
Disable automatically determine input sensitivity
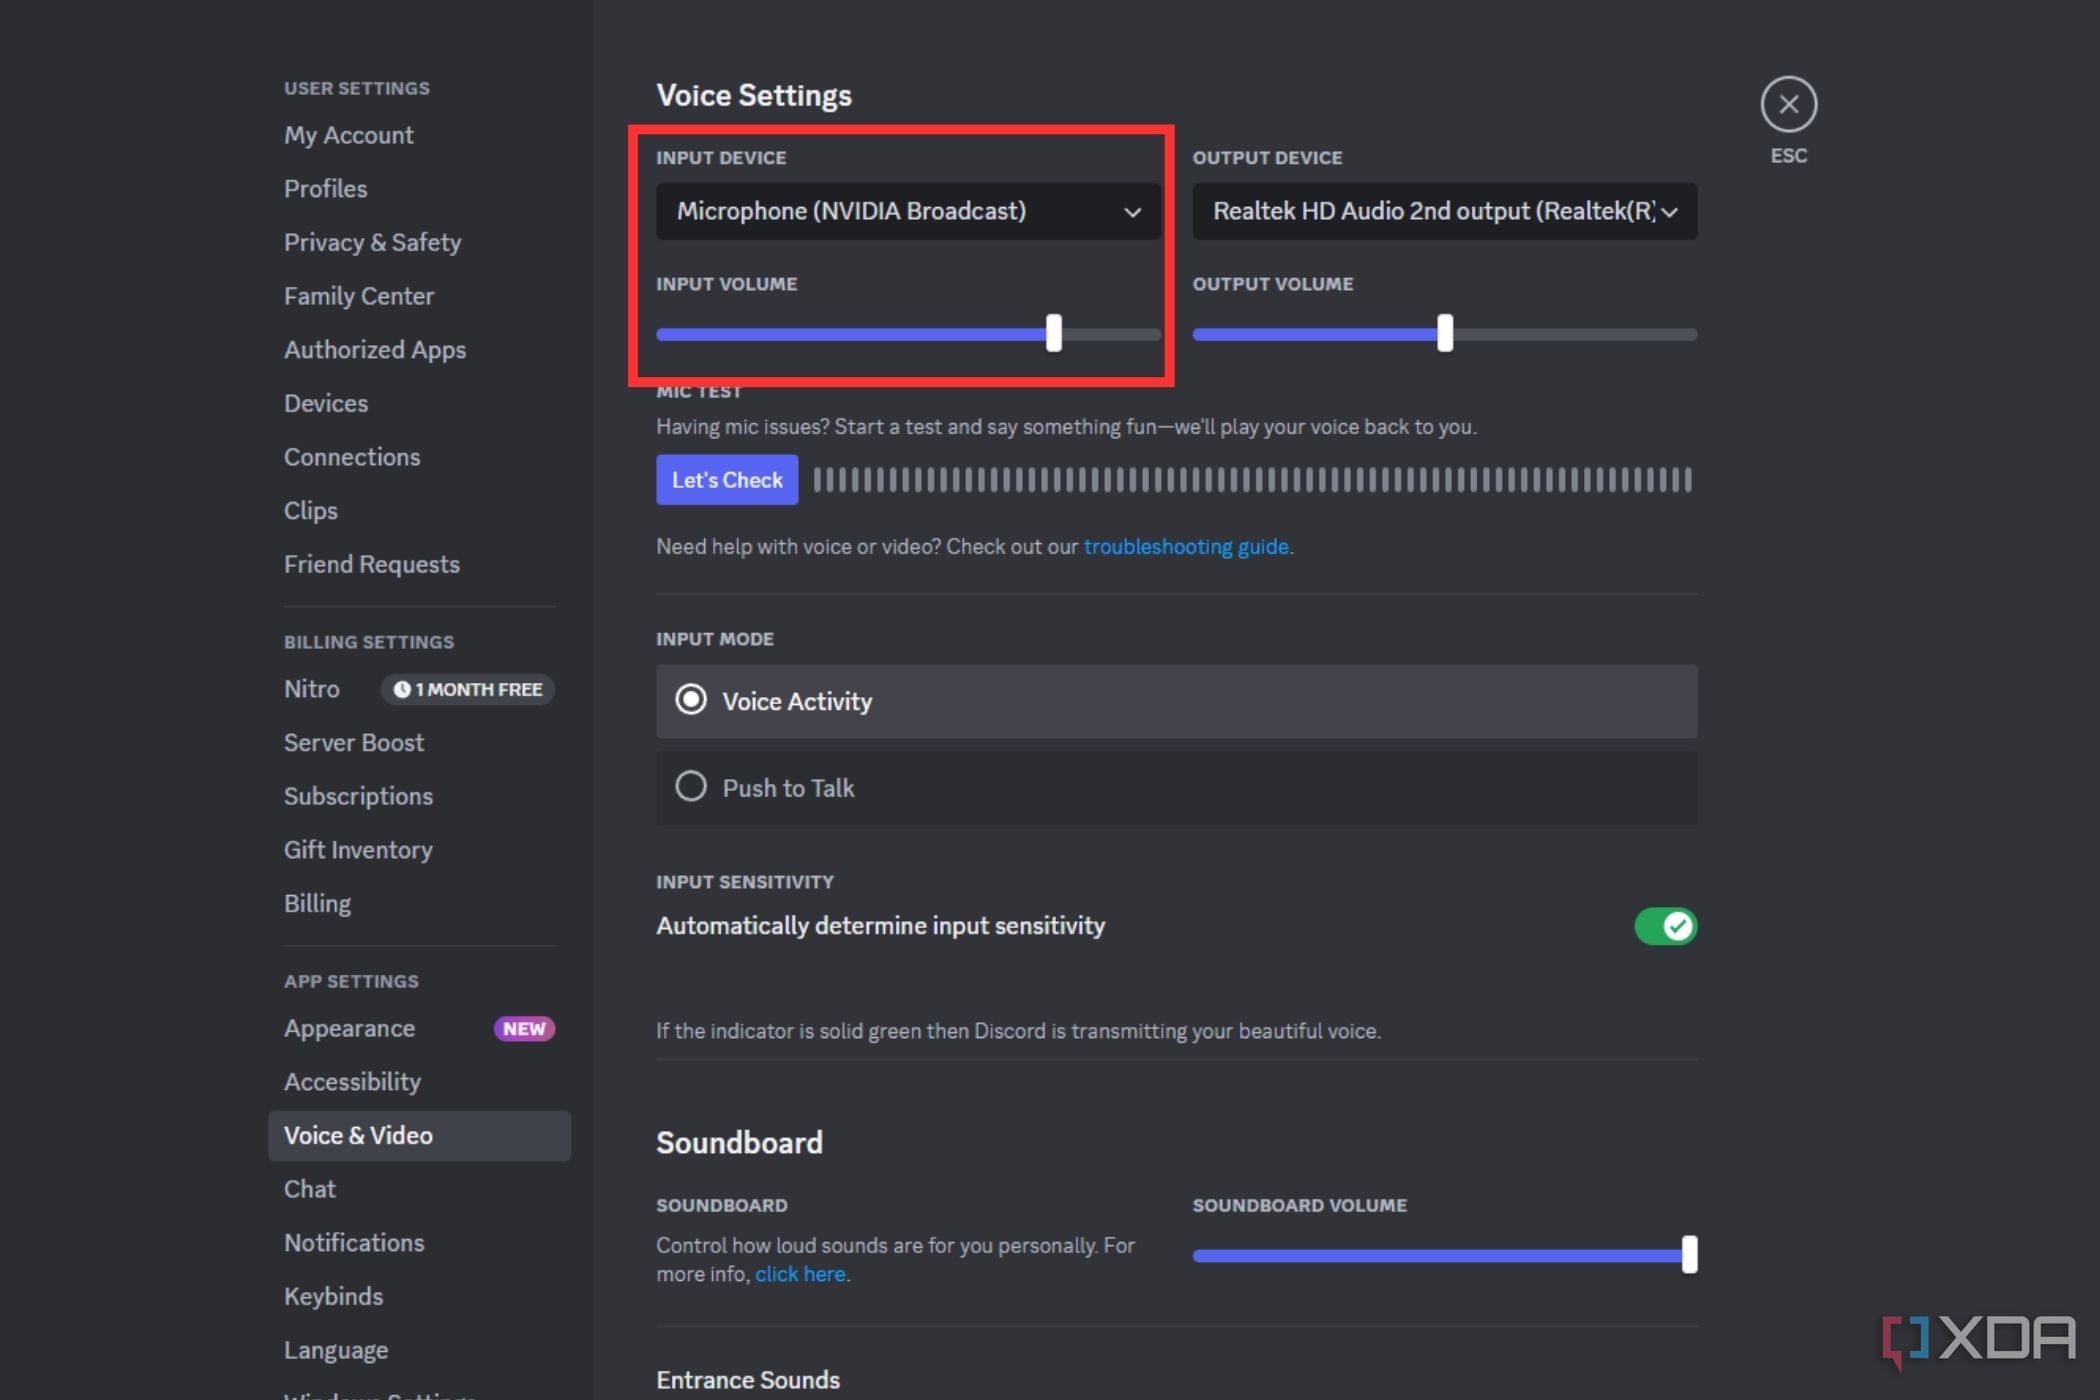[x=1664, y=925]
